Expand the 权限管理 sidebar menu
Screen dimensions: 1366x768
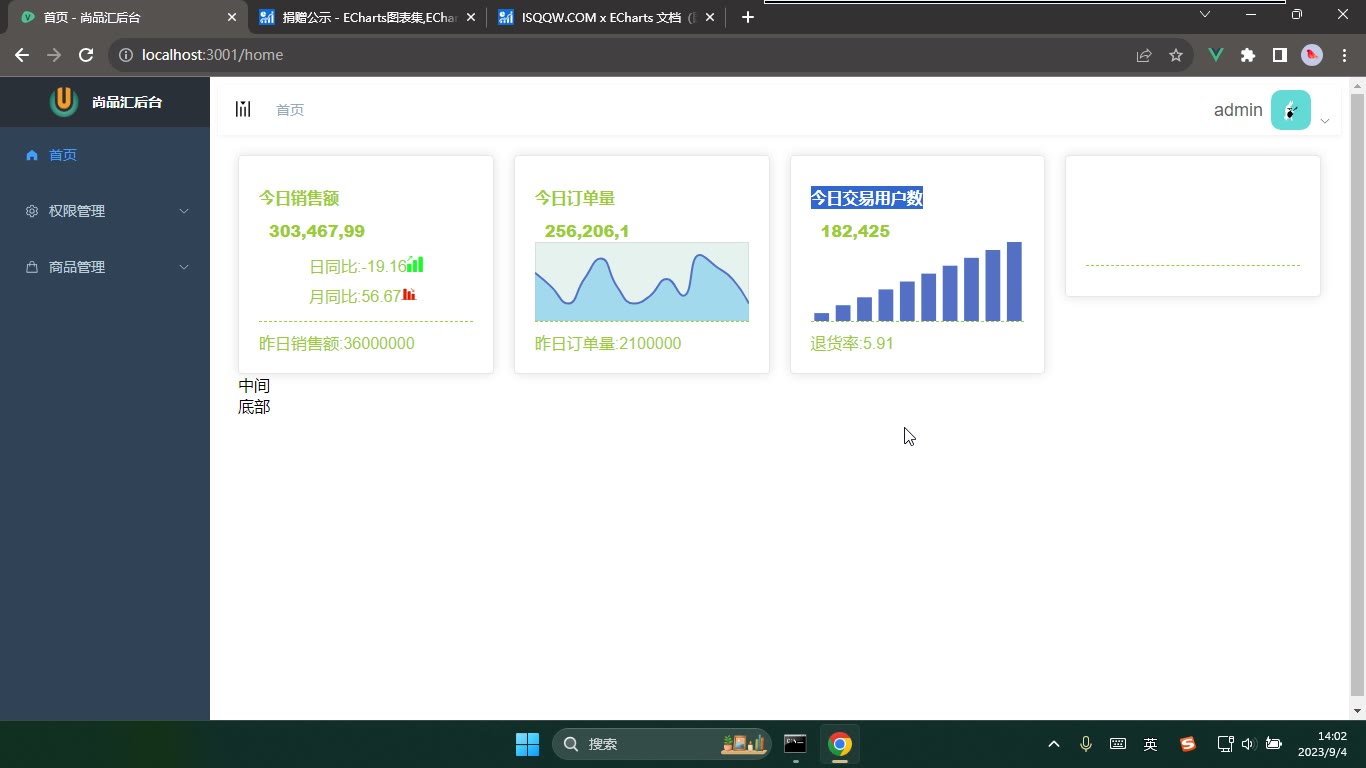point(105,211)
